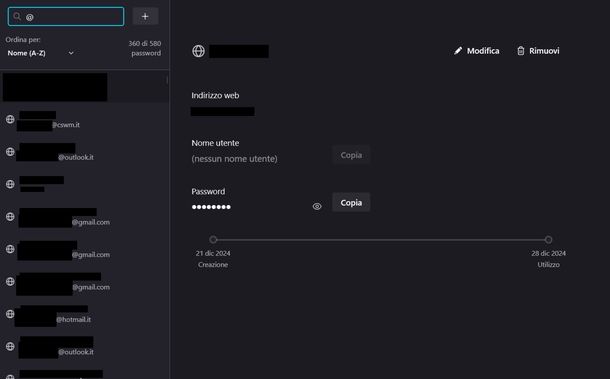This screenshot has height=379, width=610.
Task: Open the redacted web address link
Action: pos(223,112)
